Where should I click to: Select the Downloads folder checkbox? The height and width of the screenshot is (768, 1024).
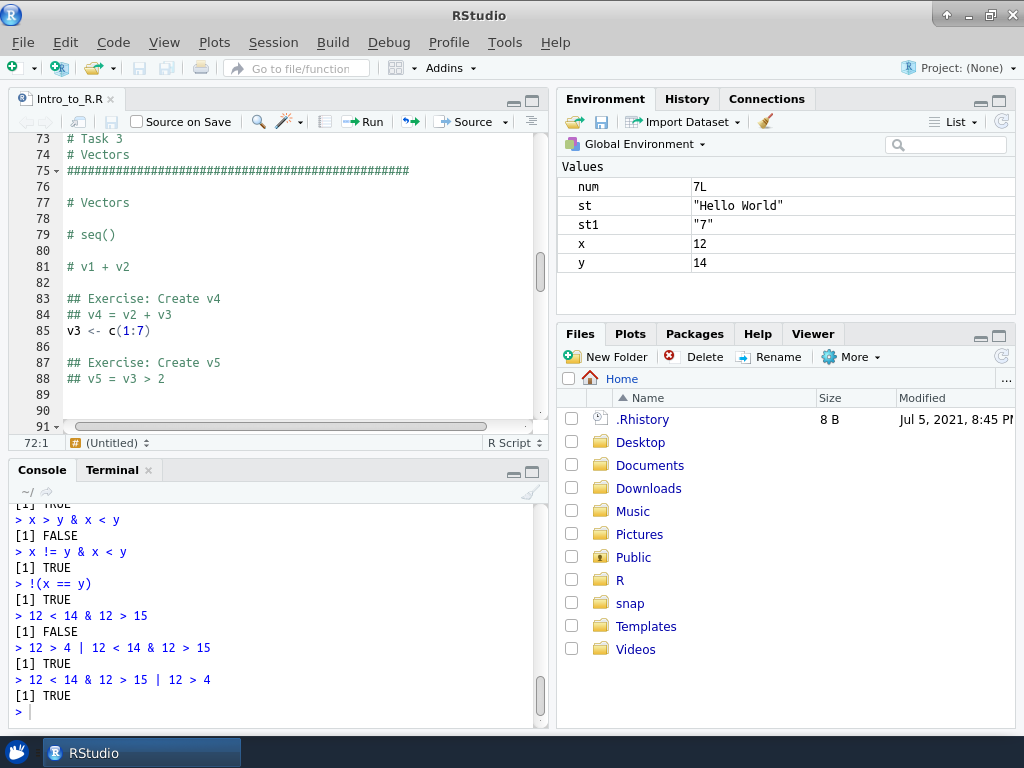coord(571,488)
